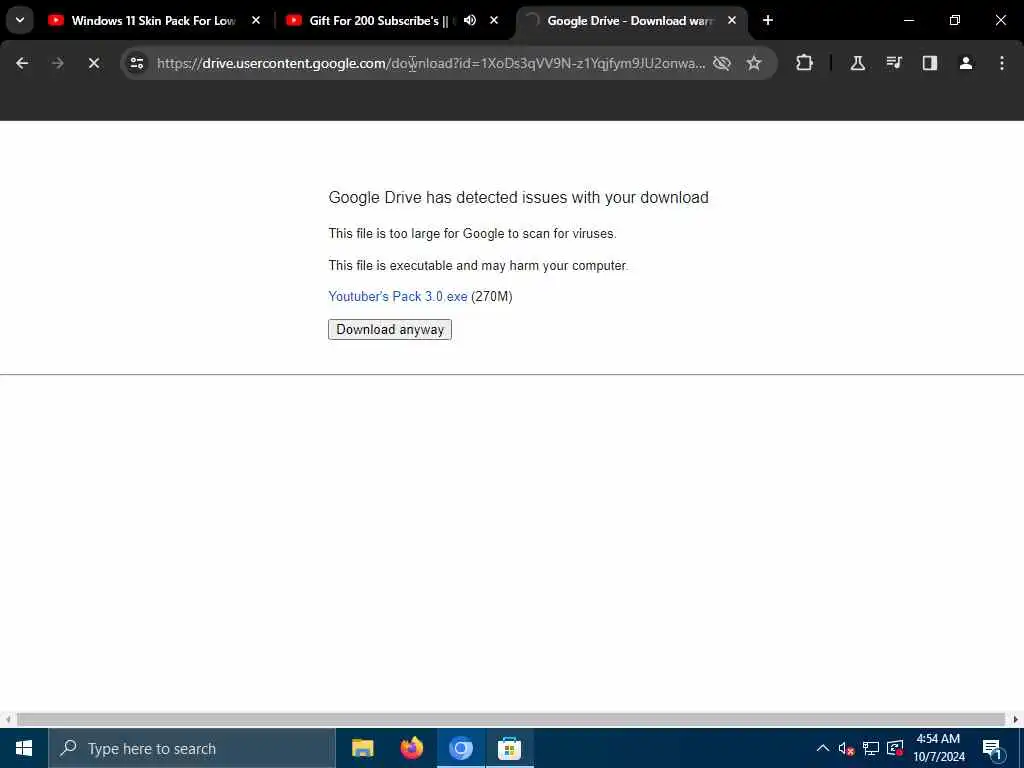The width and height of the screenshot is (1024, 768).
Task: Open a new tab with plus button
Action: pos(768,20)
